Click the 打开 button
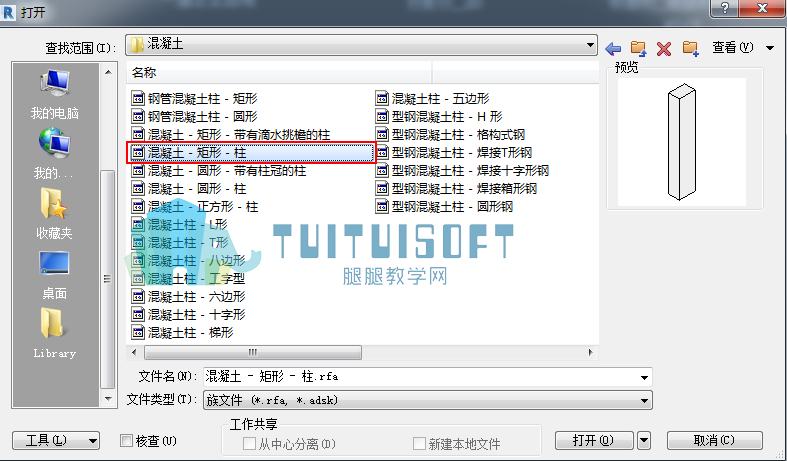The width and height of the screenshot is (787, 461). 594,441
